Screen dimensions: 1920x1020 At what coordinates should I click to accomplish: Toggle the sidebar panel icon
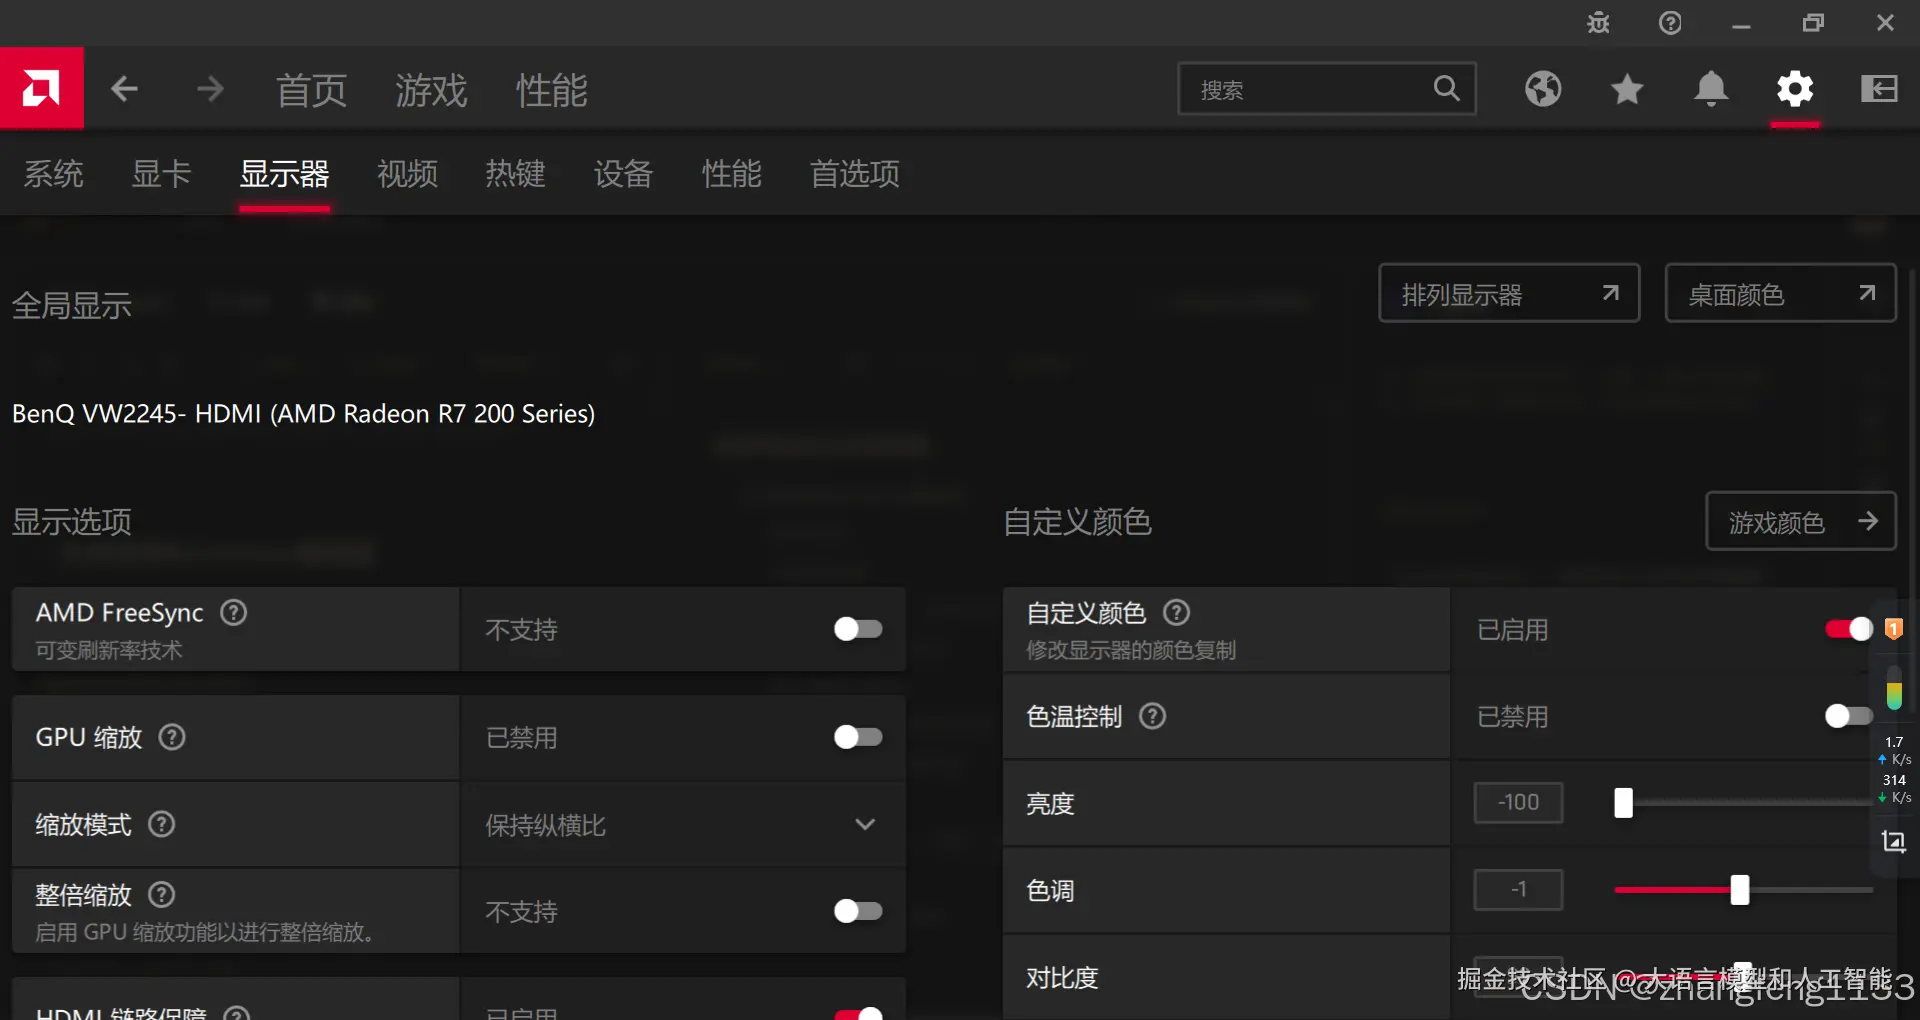pyautogui.click(x=1879, y=89)
